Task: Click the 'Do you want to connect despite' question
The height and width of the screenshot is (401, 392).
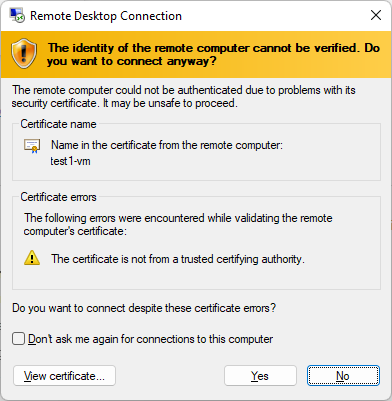Action: (x=144, y=308)
